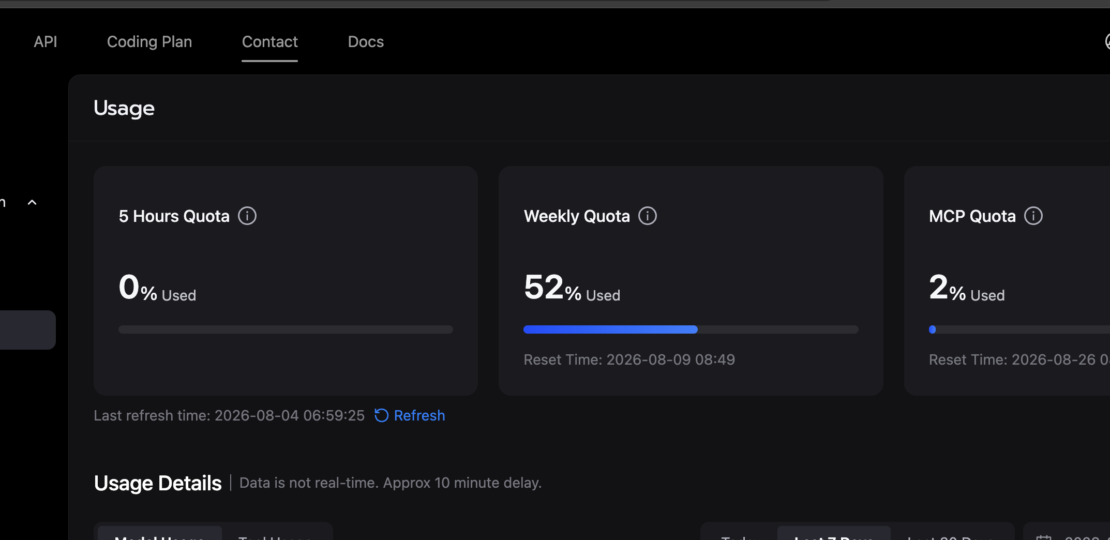Click the Usage heading
Viewport: 1110px width, 540px height.
[124, 108]
